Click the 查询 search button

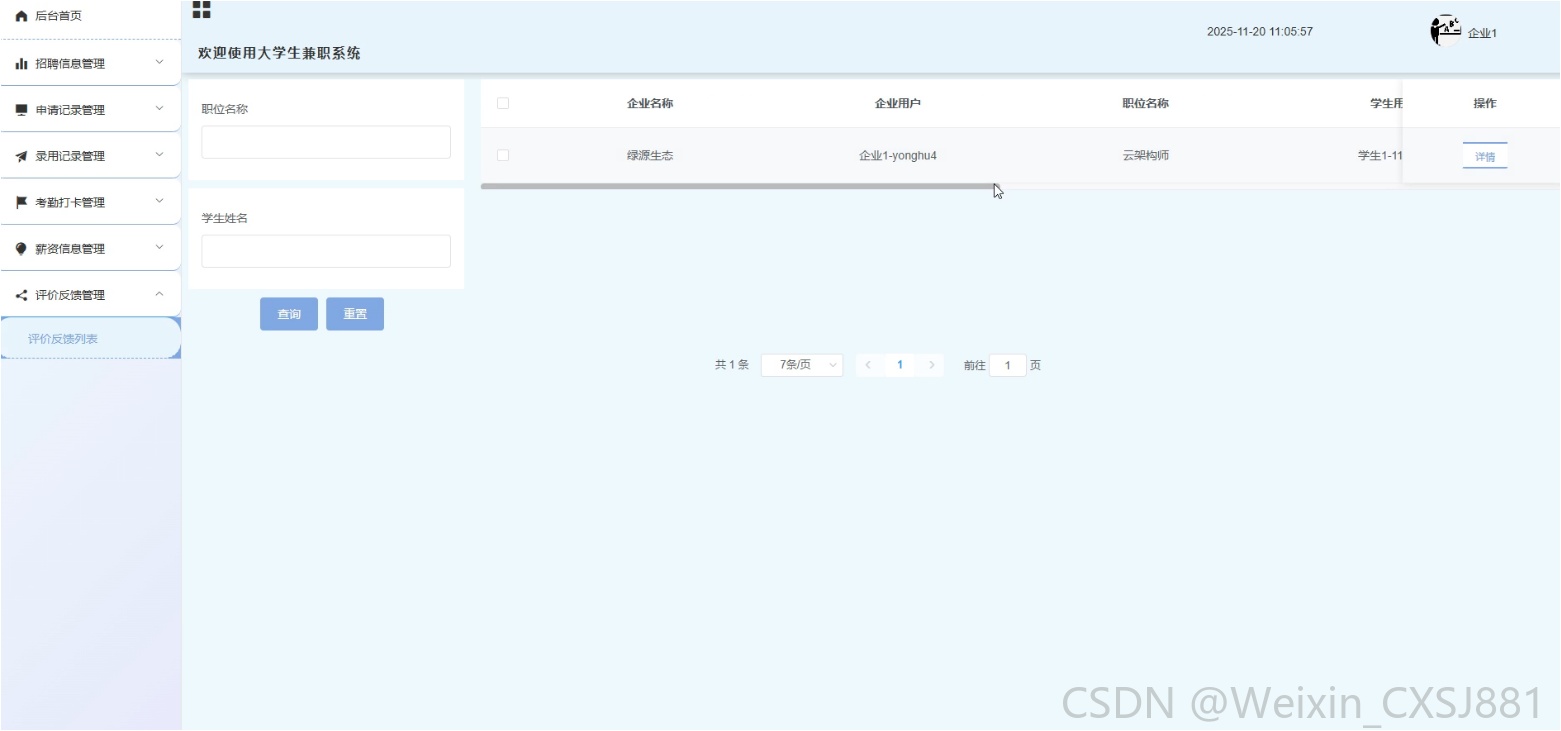click(x=289, y=314)
